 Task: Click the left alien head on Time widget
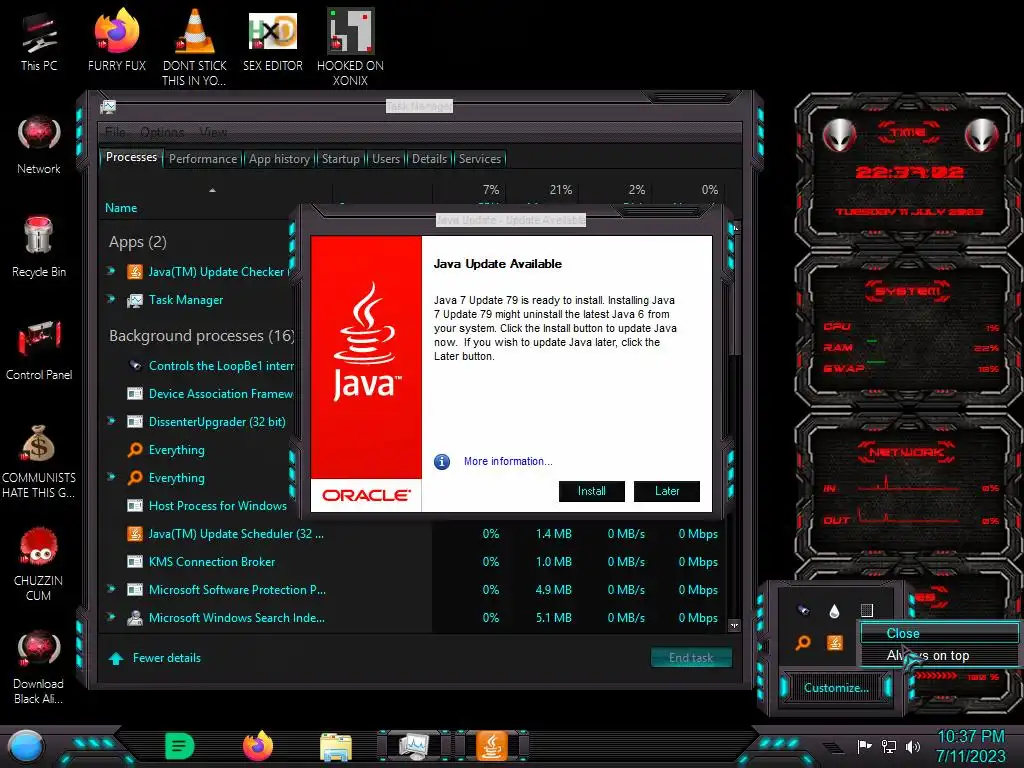[x=839, y=135]
